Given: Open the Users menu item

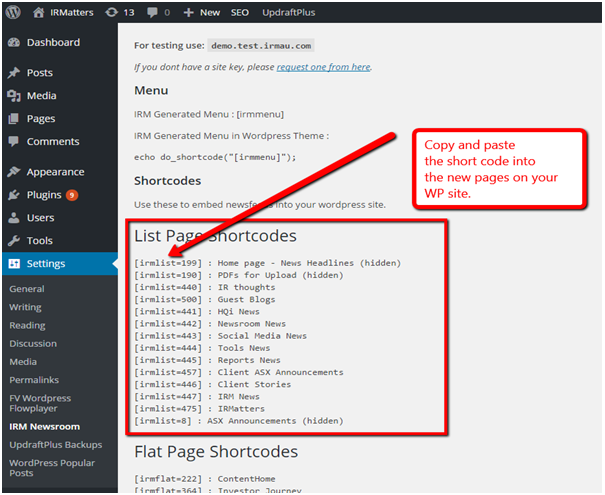Looking at the screenshot, I should pyautogui.click(x=41, y=218).
